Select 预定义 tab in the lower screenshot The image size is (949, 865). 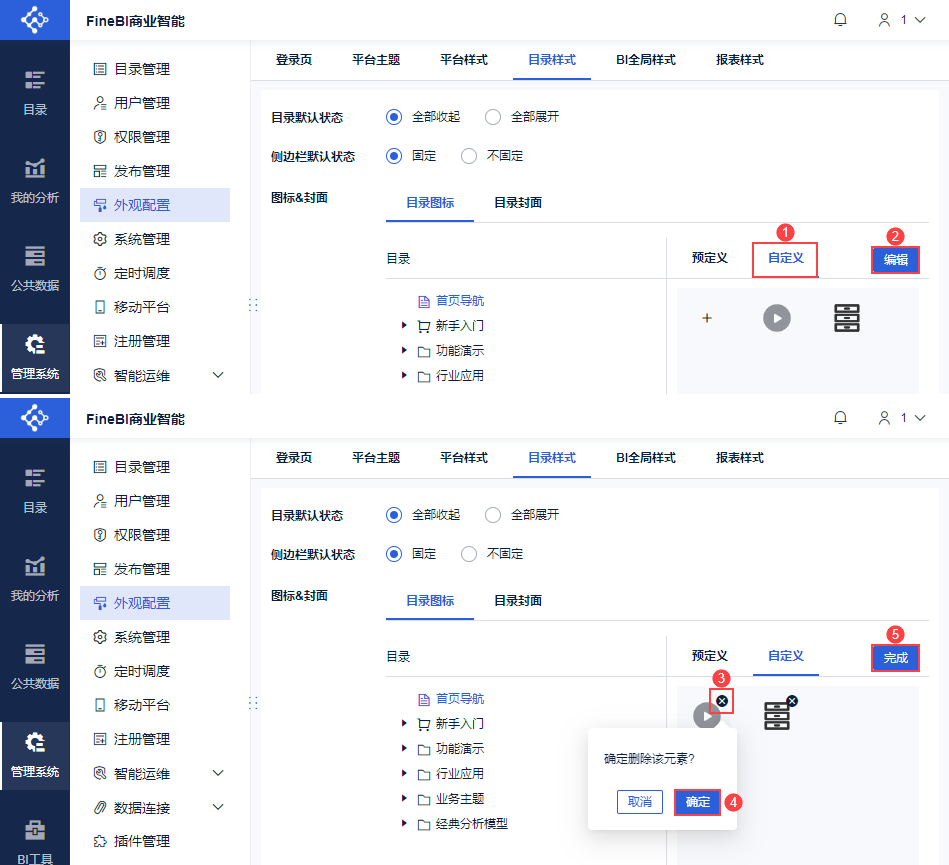tap(709, 656)
